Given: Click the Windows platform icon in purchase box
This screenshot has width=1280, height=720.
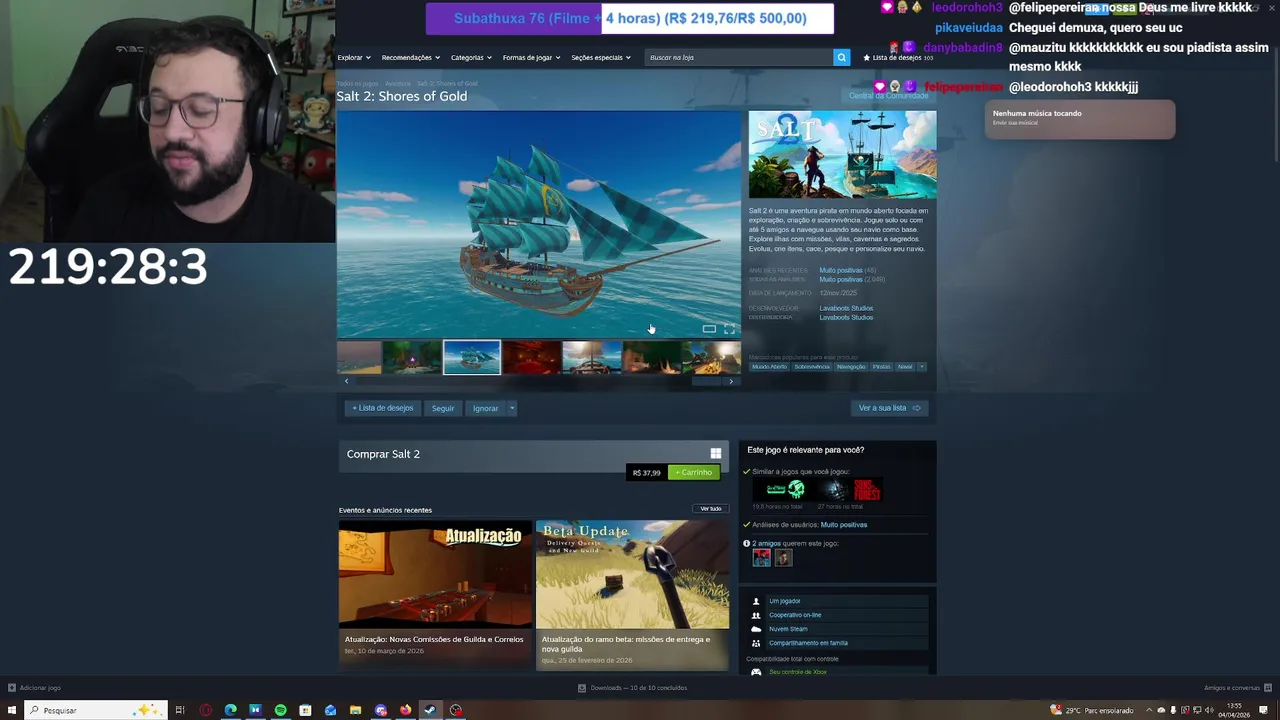Looking at the screenshot, I should 715,453.
